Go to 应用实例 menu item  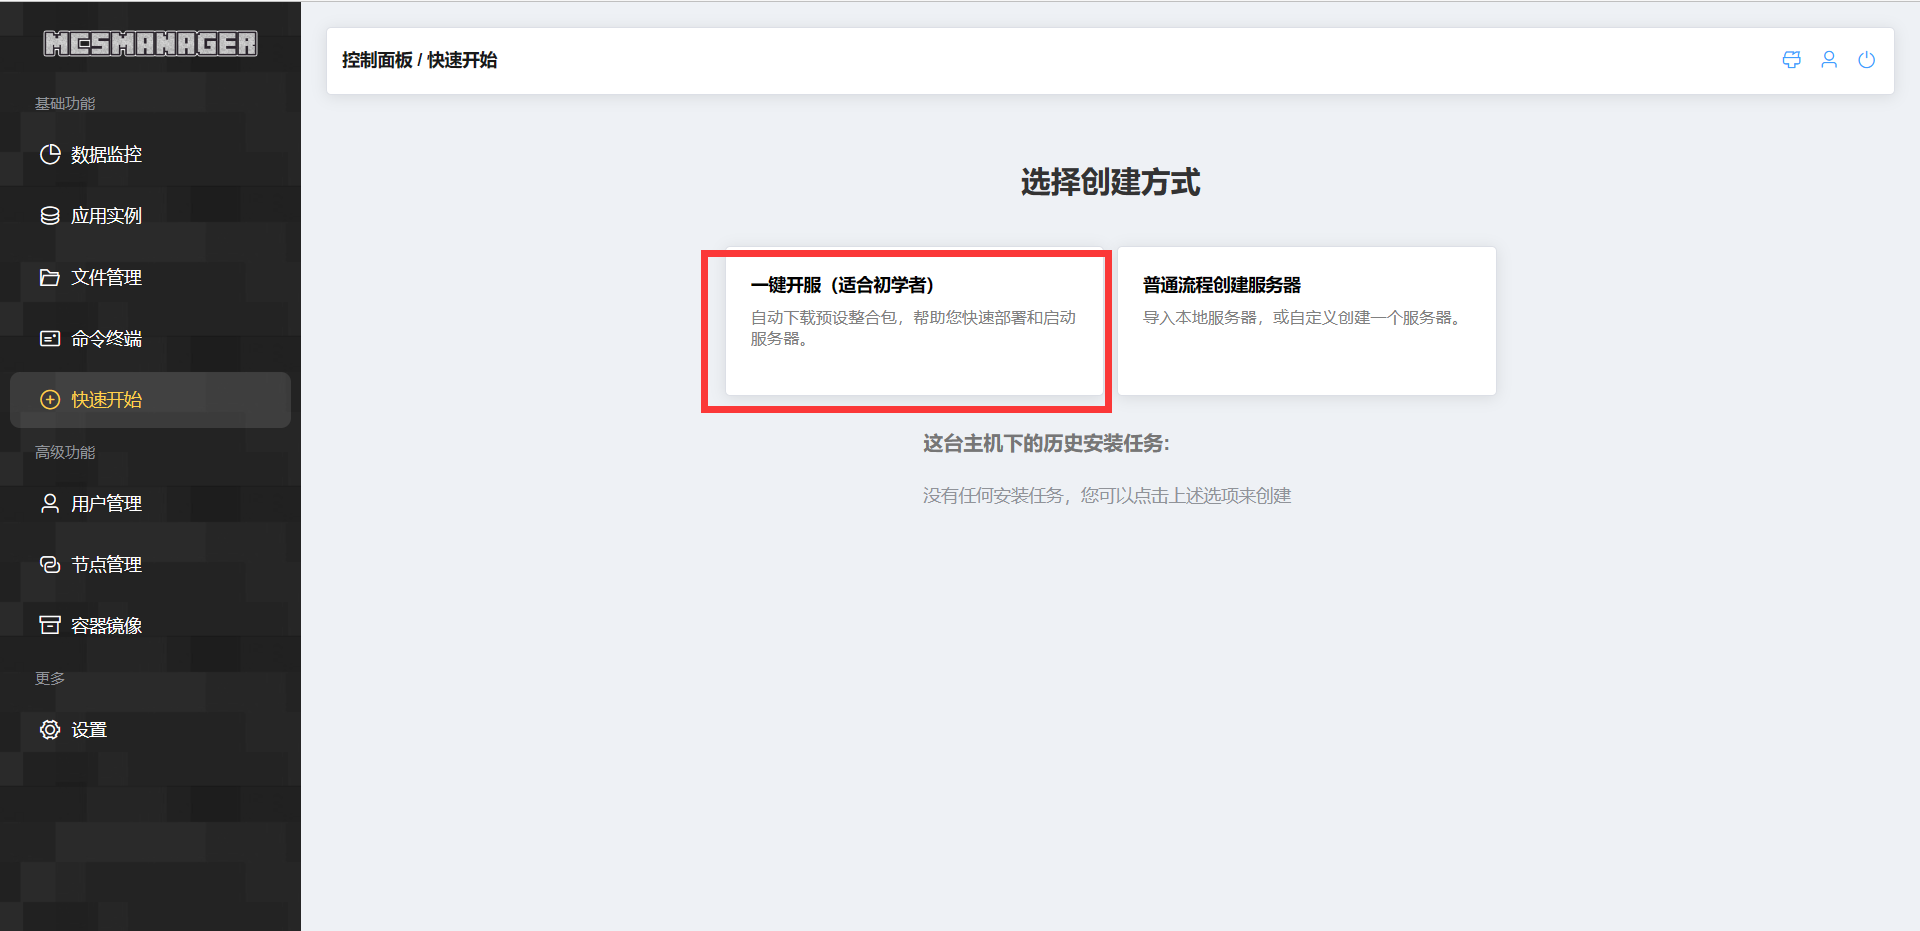click(x=150, y=215)
